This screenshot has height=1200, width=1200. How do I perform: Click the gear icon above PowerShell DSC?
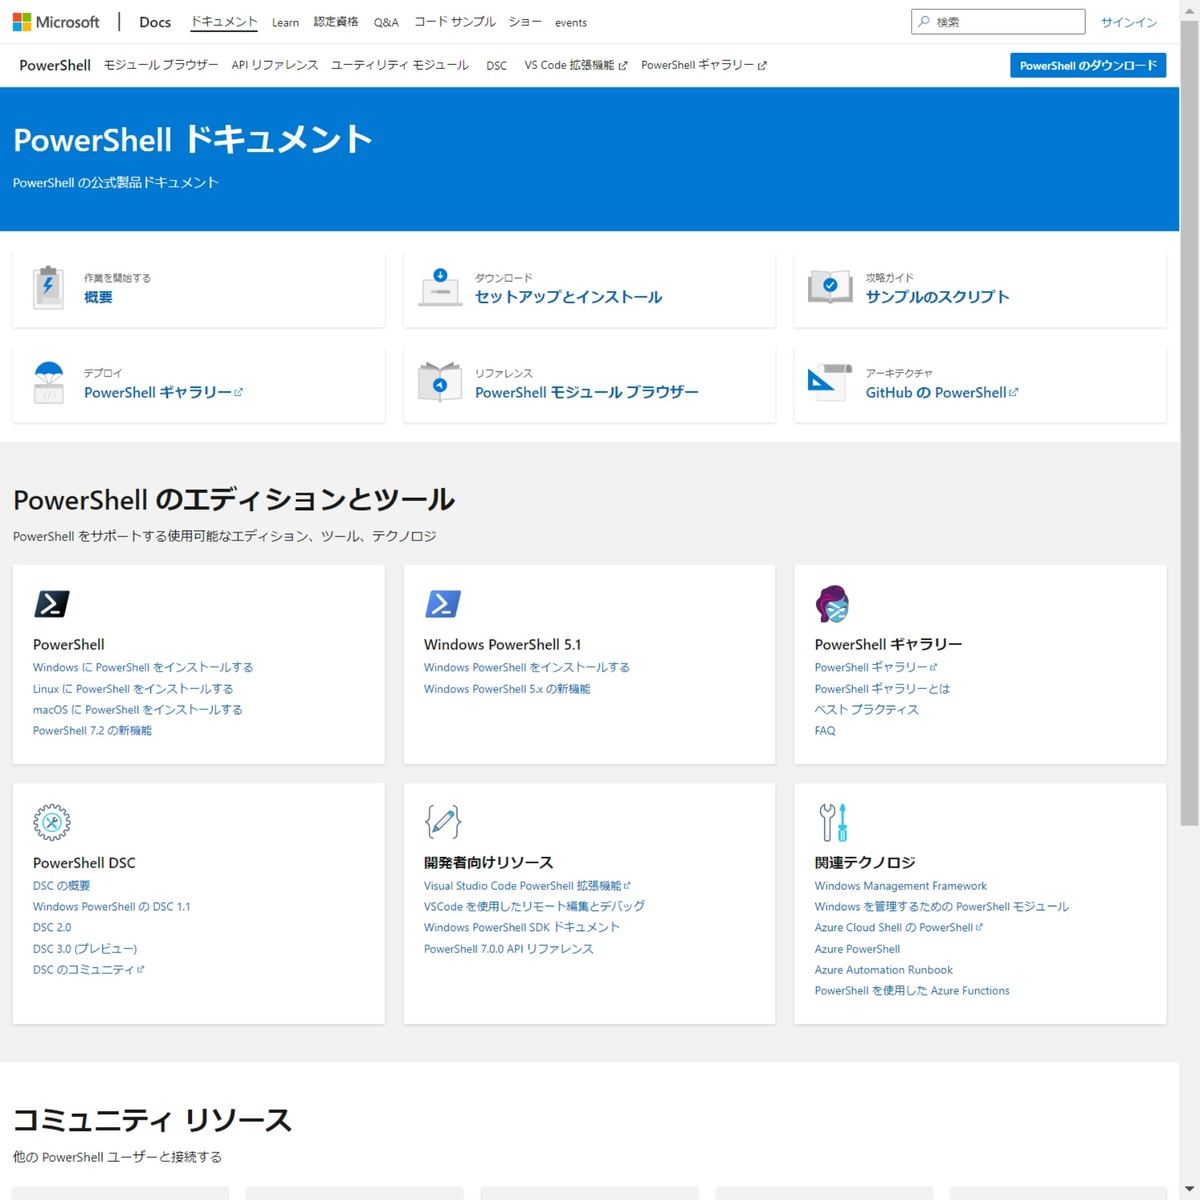coord(51,822)
